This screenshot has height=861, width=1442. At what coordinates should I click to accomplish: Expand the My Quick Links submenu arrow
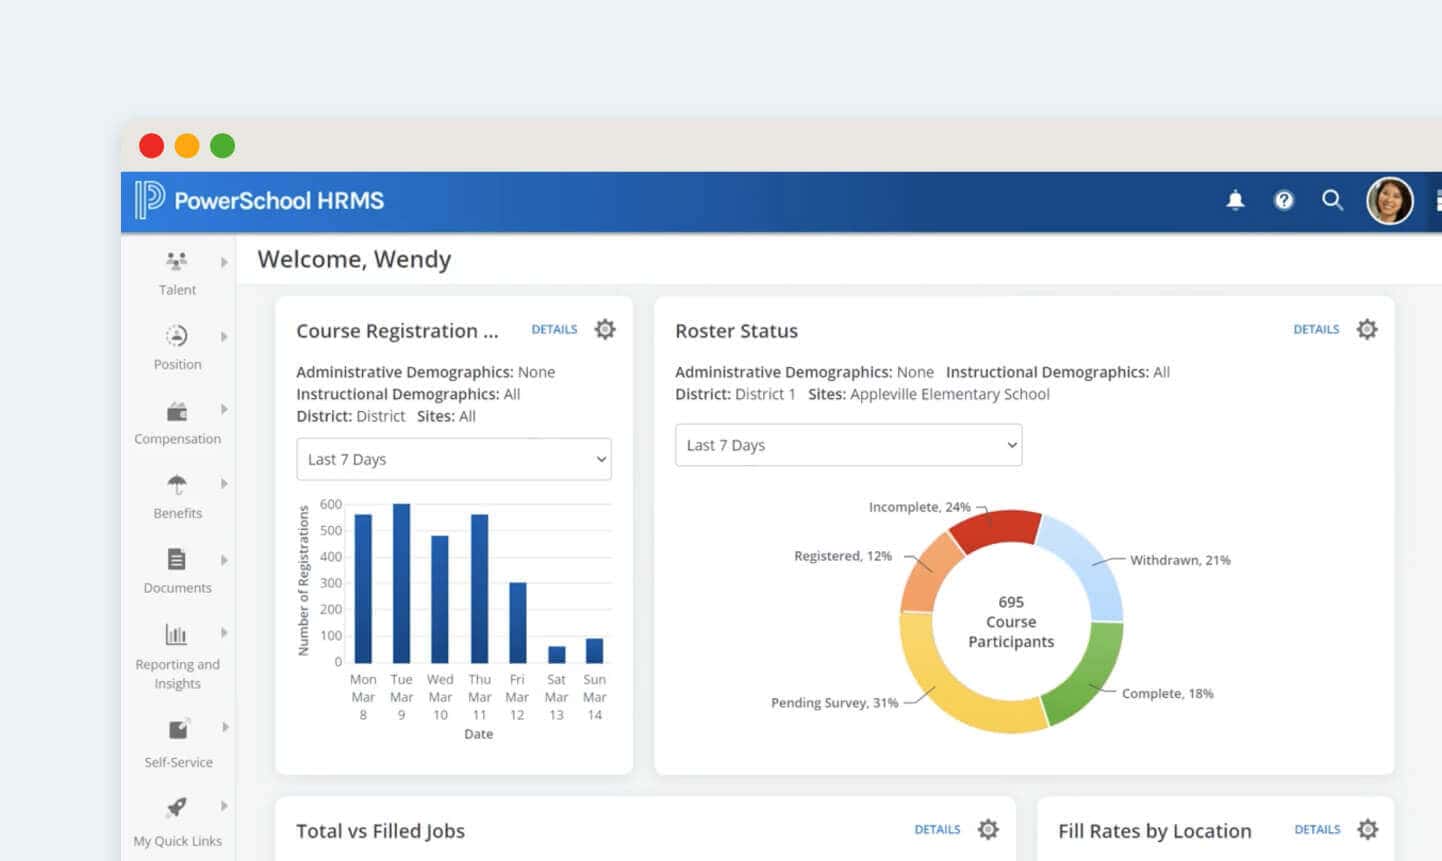[224, 805]
